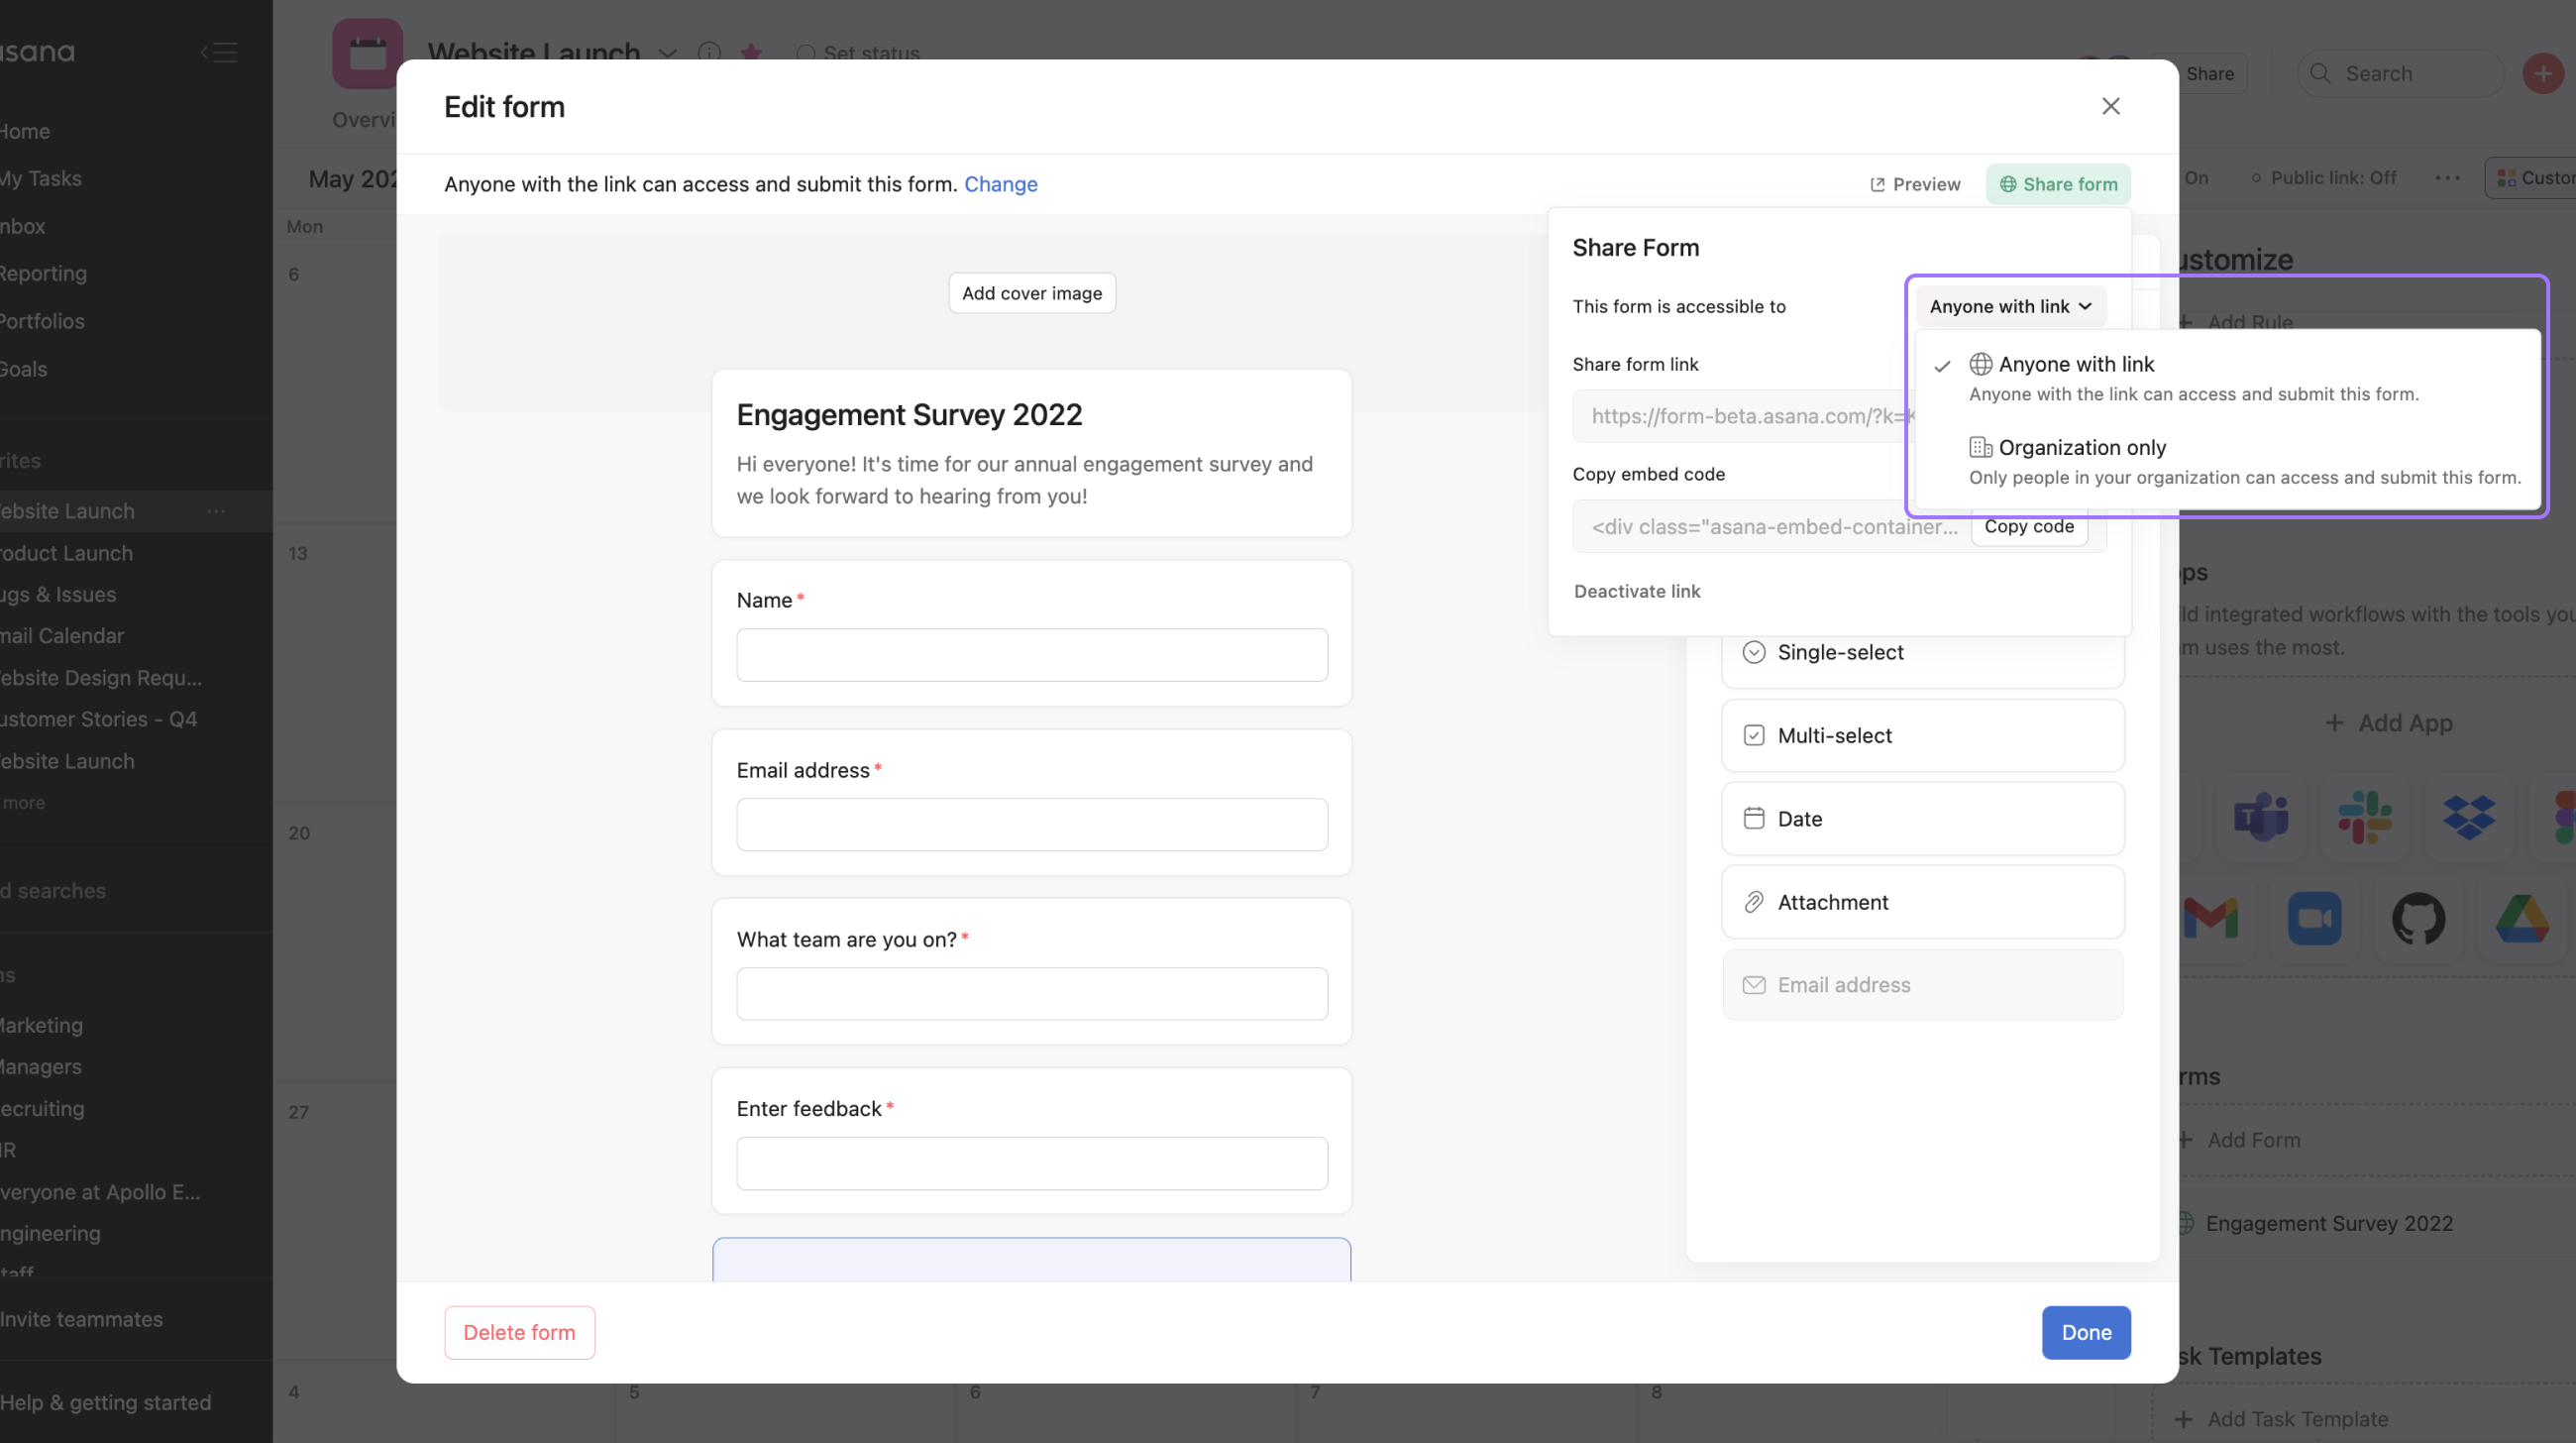This screenshot has height=1443, width=2576.
Task: Click the project info icon
Action: [709, 53]
